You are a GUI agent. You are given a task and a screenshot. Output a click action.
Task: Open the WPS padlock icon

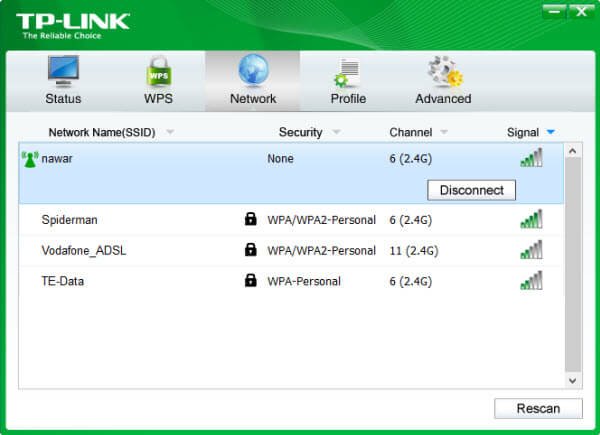158,72
